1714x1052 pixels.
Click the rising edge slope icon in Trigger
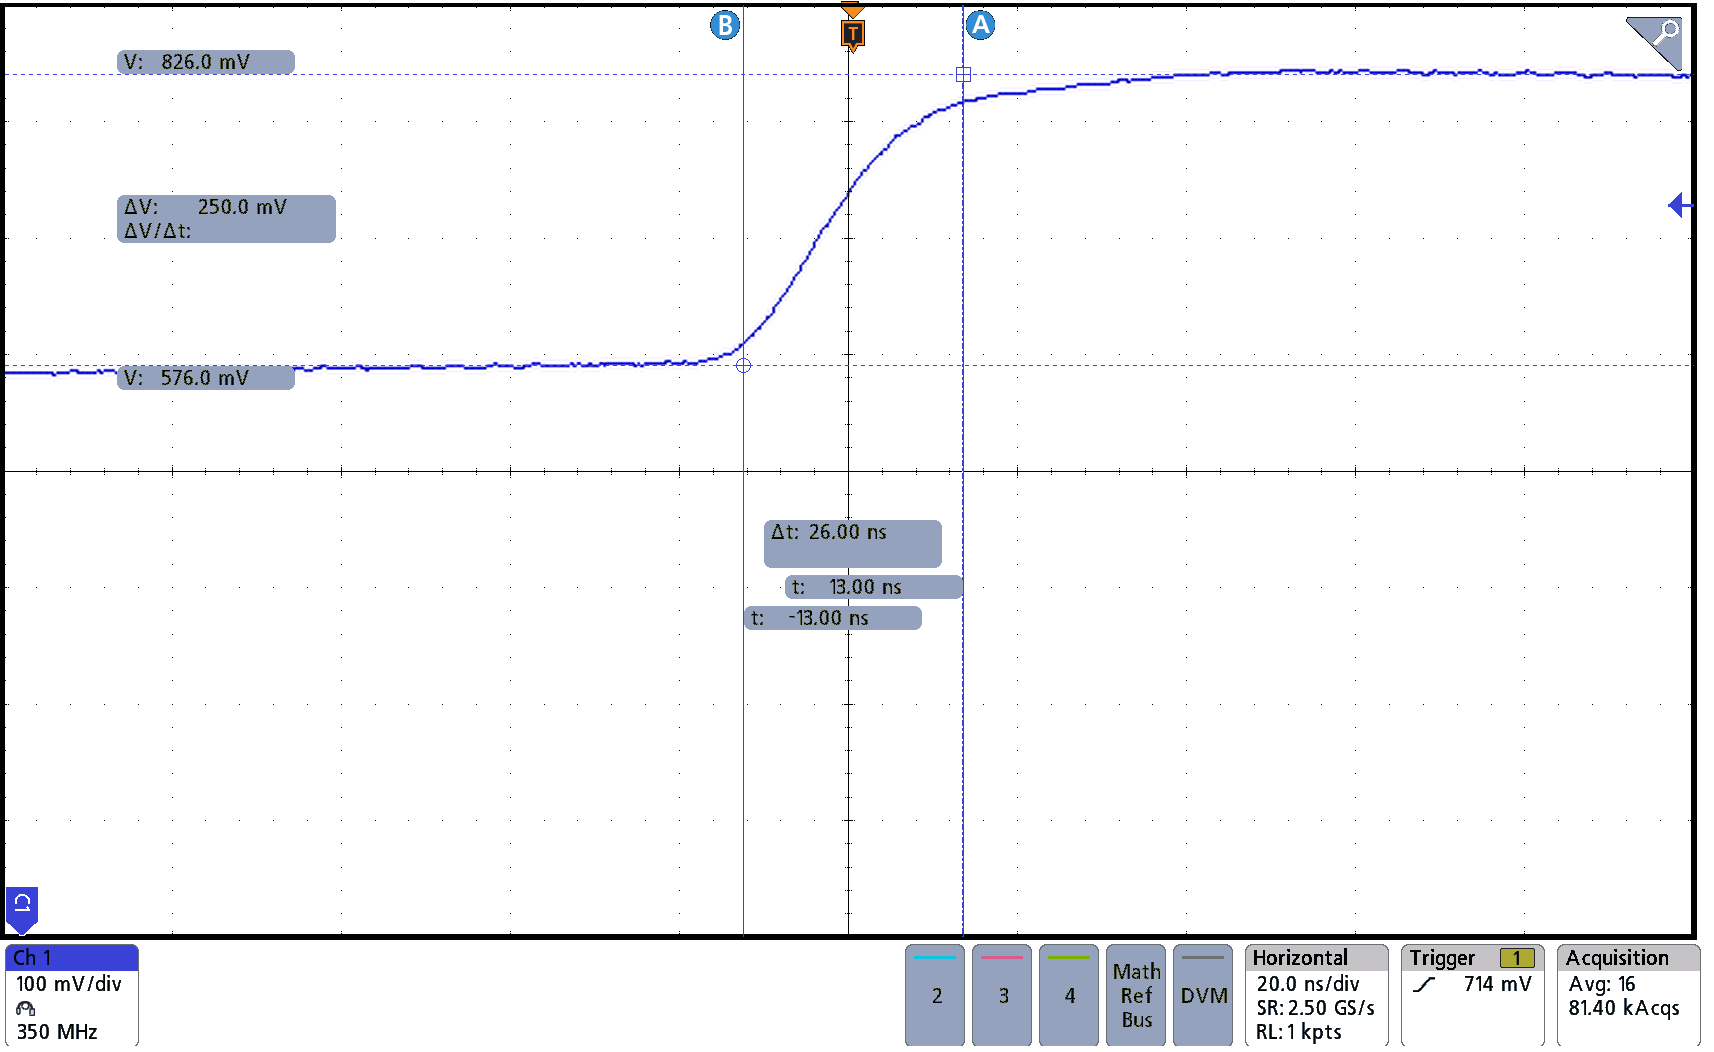pos(1424,985)
